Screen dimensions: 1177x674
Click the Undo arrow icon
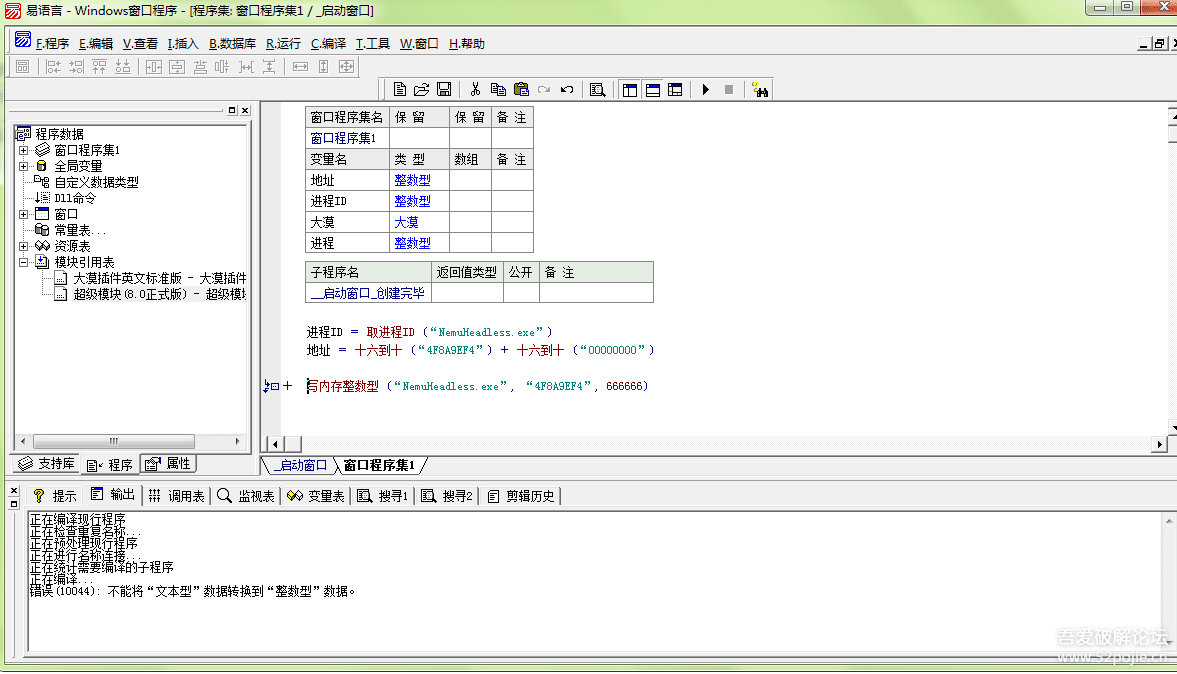(x=567, y=90)
